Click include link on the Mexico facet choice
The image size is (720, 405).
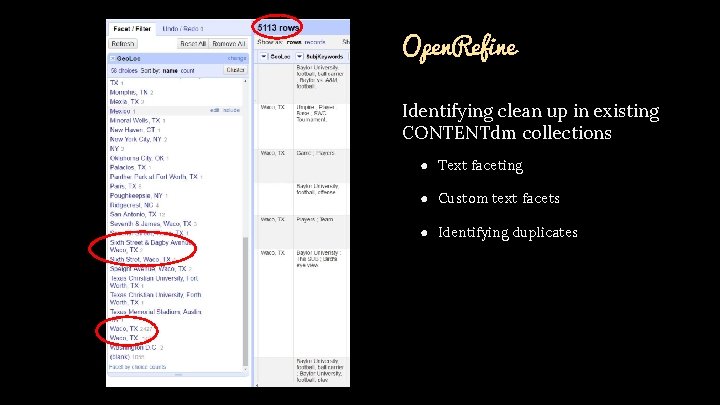click(231, 111)
